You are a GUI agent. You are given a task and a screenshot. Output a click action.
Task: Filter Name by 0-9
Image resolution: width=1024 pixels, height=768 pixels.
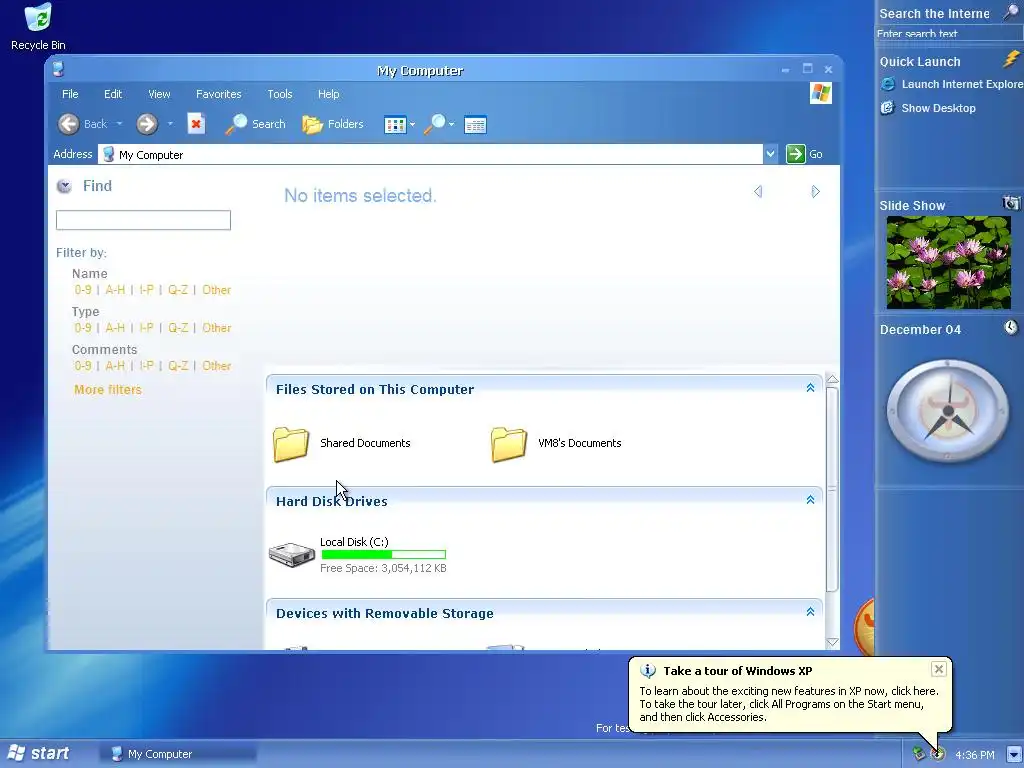83,290
